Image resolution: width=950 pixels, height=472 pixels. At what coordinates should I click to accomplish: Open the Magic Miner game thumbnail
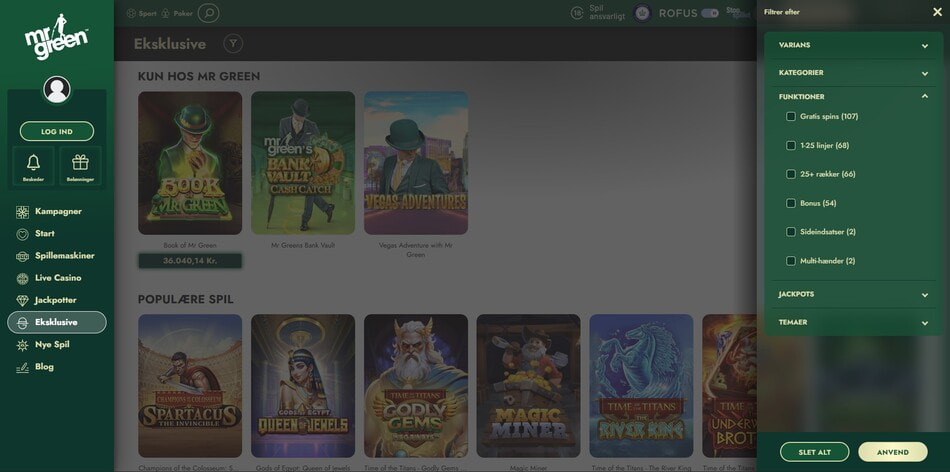[528, 386]
